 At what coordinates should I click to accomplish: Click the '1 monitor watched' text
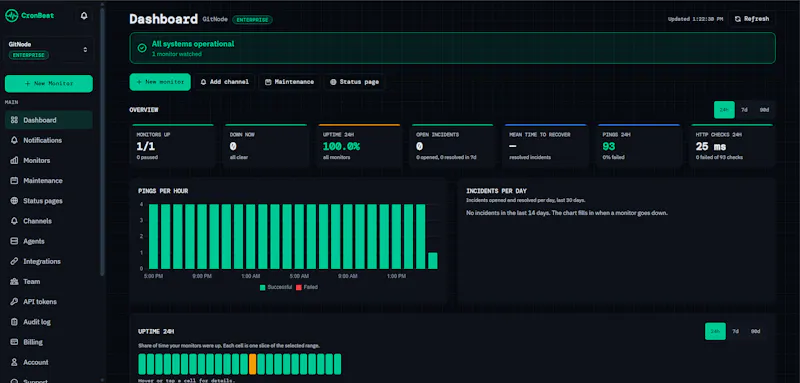coord(177,54)
